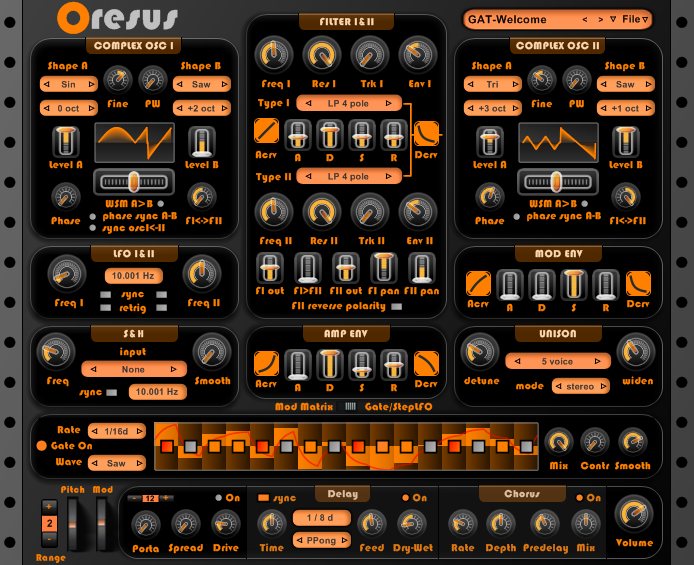Open the File menu
Viewport: 694px width, 565px height.
point(635,19)
